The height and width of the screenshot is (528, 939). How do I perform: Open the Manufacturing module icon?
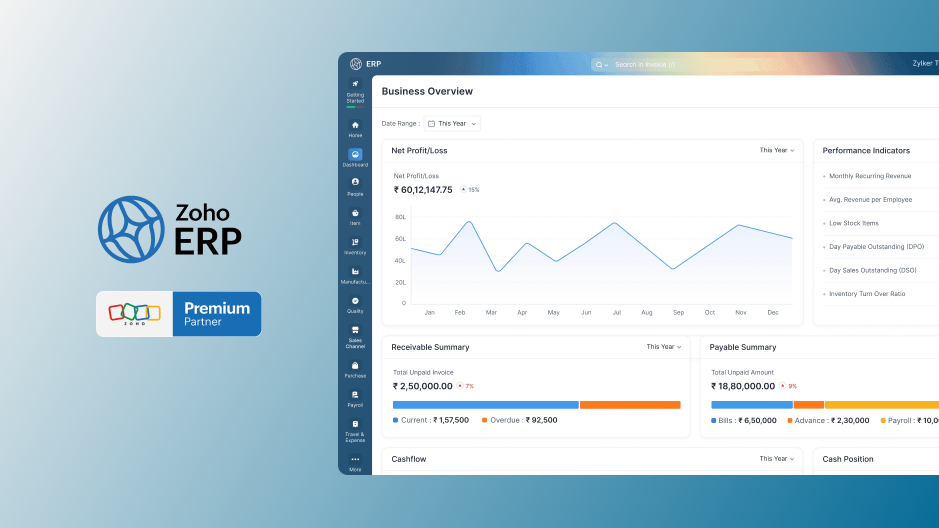(x=355, y=272)
